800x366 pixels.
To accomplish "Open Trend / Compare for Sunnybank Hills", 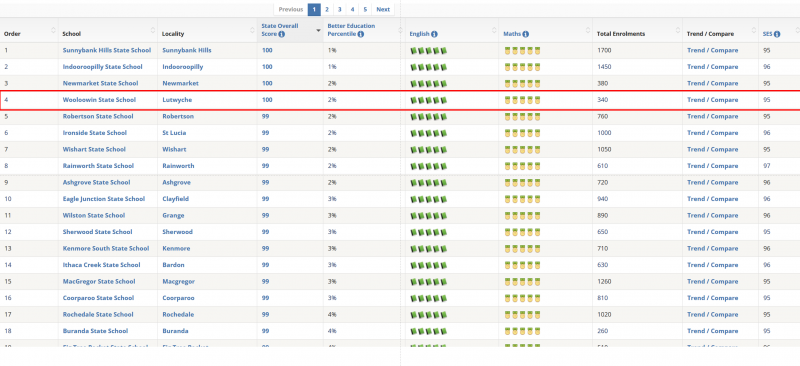I will [712, 51].
